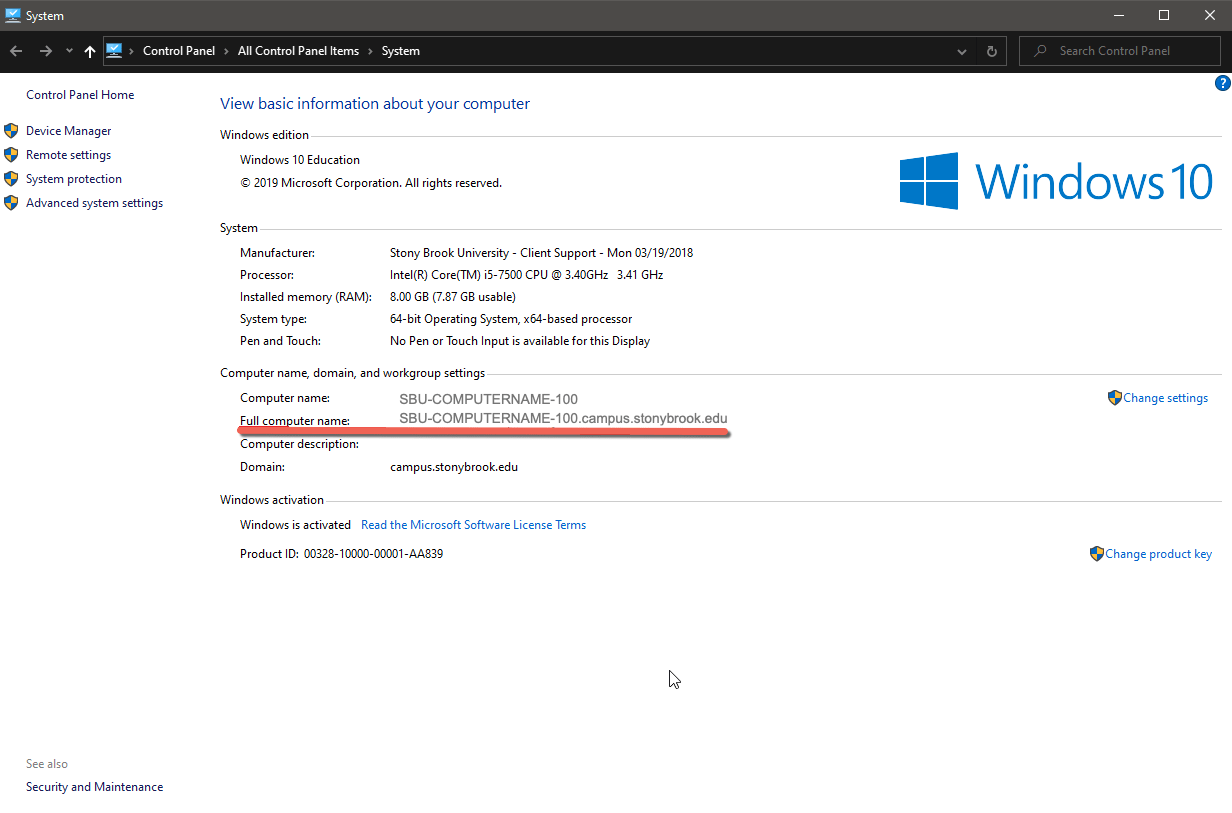Open the address bar history dropdown chevron
Viewport: 1232px width, 813px height.
(961, 50)
